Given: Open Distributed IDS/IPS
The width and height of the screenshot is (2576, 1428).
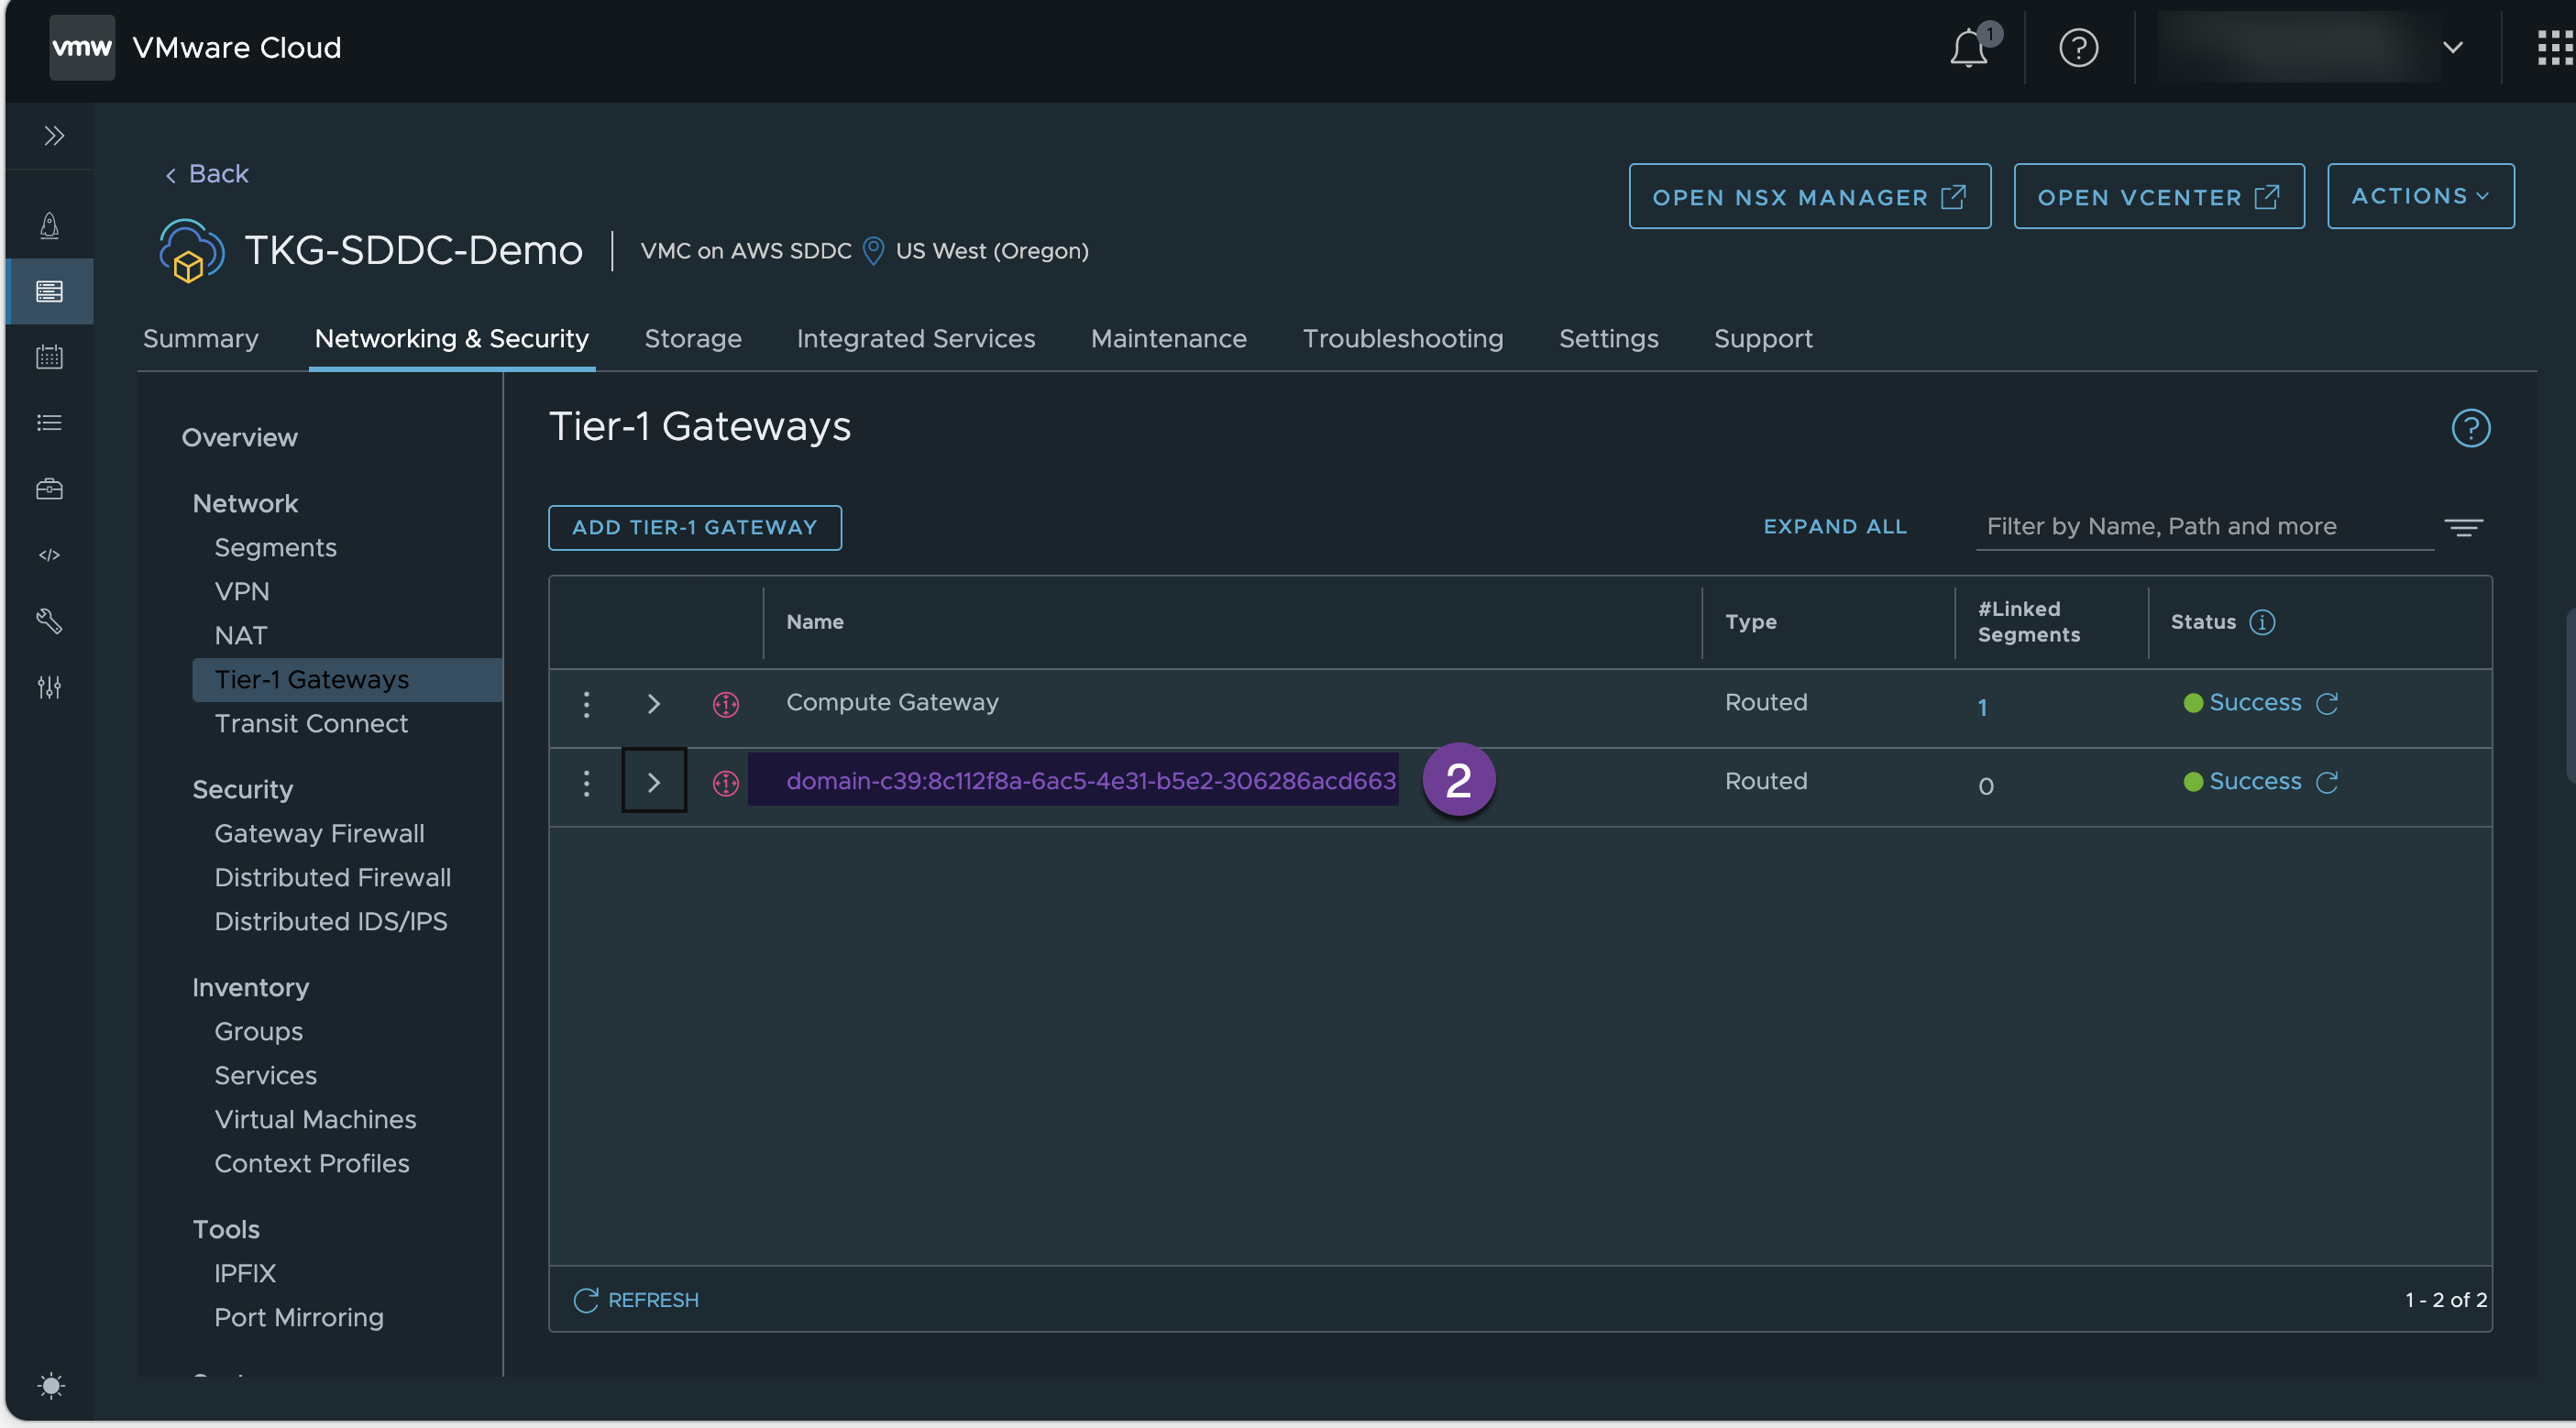Looking at the screenshot, I should click(330, 921).
